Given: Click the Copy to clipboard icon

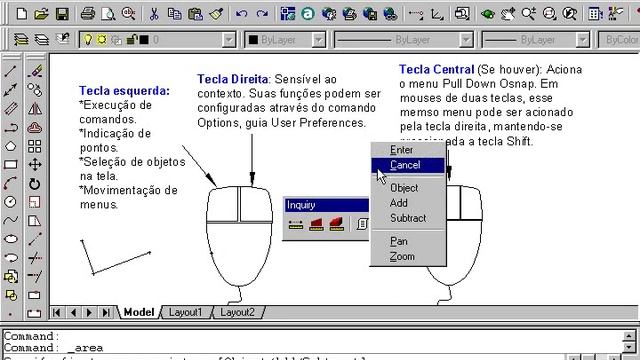Looking at the screenshot, I should (174, 14).
